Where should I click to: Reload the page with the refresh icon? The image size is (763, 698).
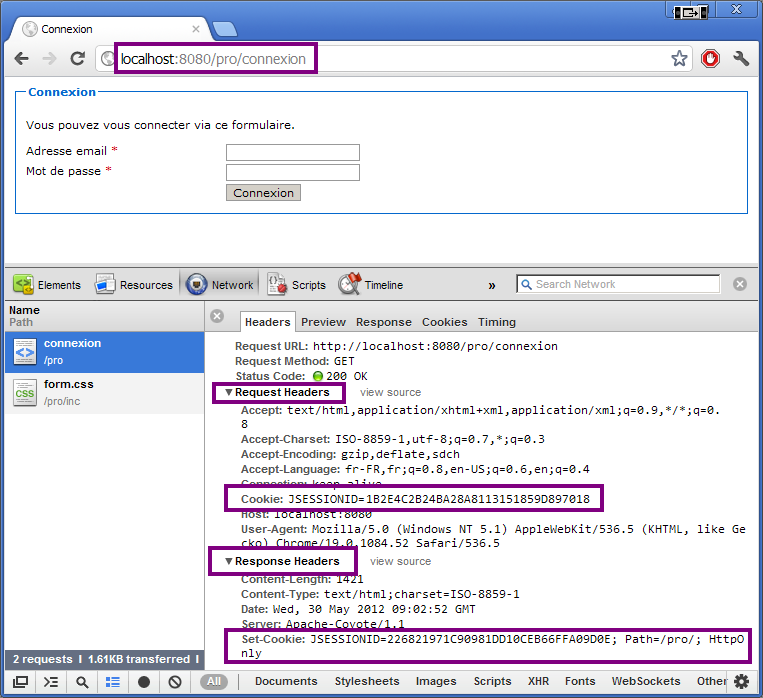[77, 59]
